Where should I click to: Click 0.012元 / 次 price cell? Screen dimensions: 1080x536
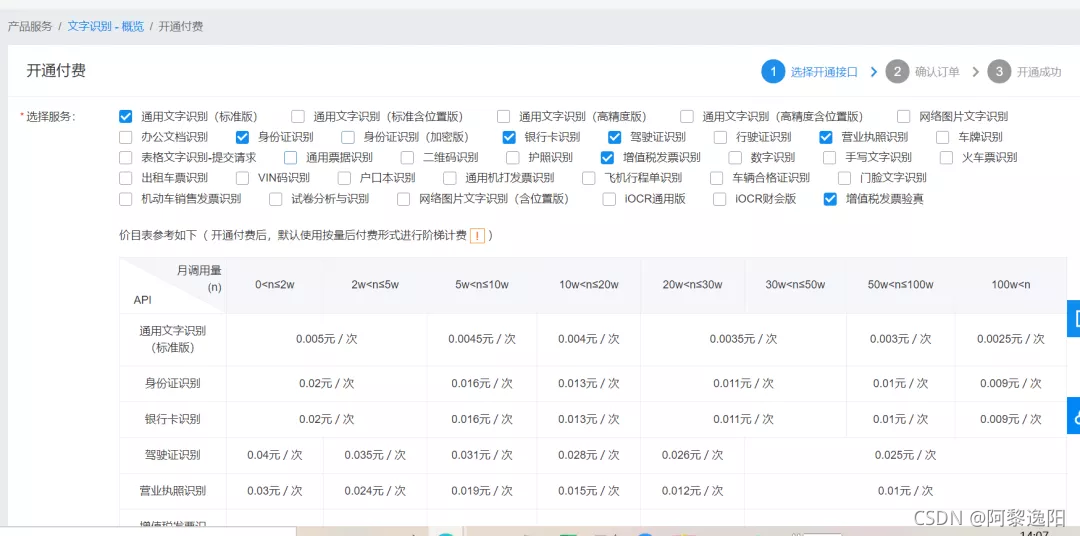coord(692,491)
